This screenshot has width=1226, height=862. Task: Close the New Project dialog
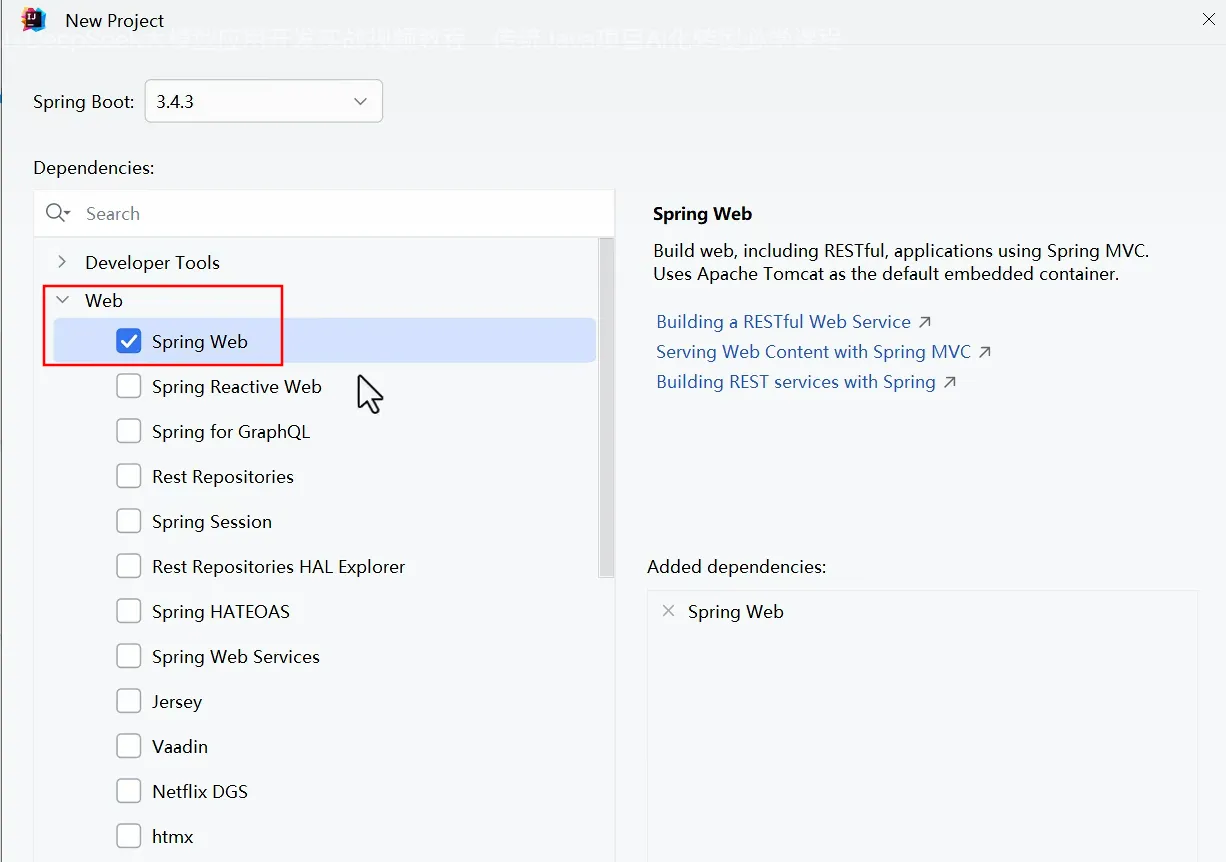pos(1209,19)
